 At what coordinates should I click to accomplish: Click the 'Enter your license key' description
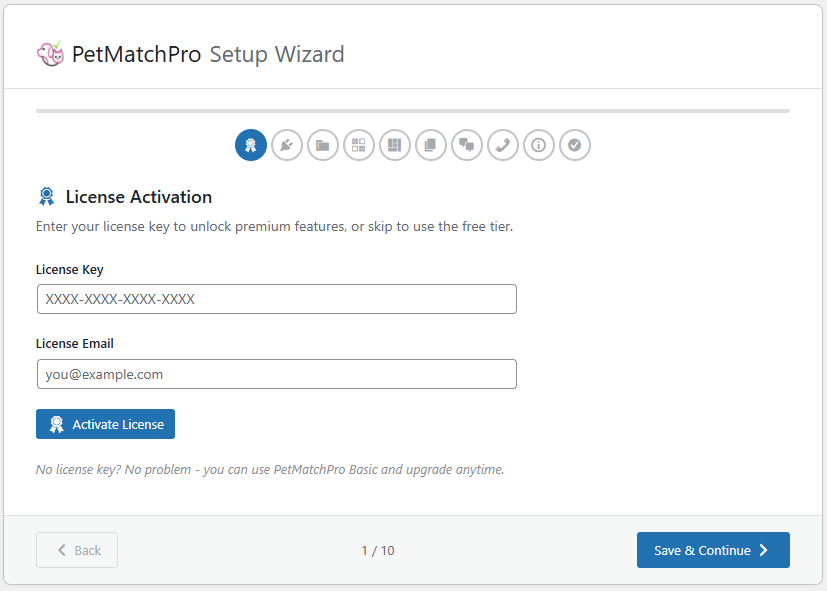pyautogui.click(x=274, y=226)
